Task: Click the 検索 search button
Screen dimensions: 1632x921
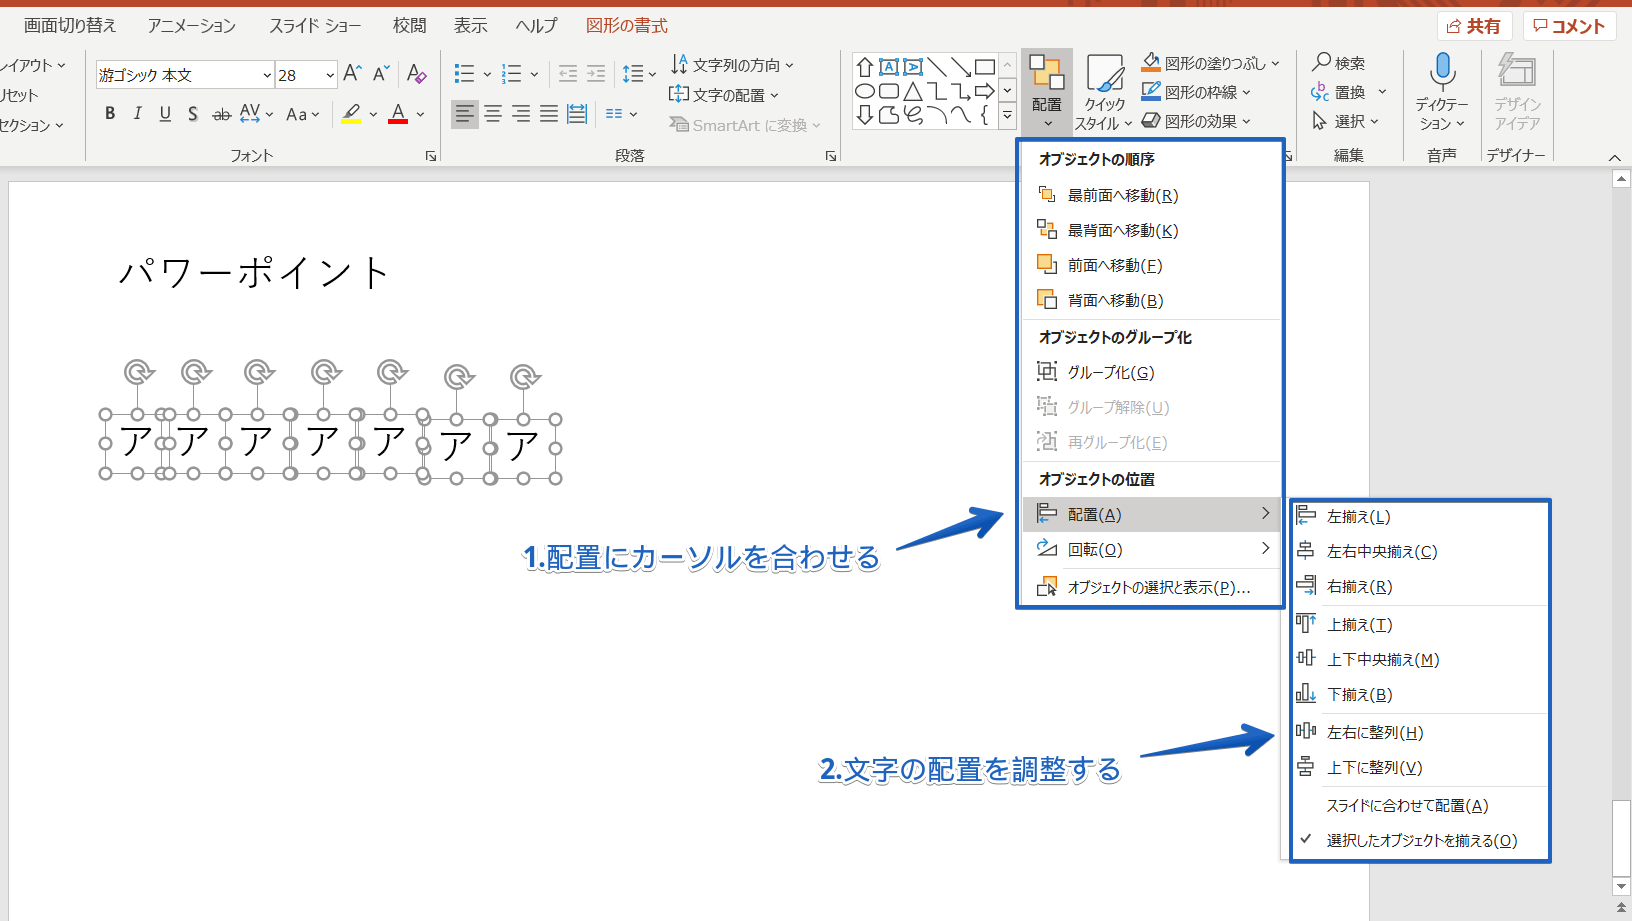Action: 1339,63
